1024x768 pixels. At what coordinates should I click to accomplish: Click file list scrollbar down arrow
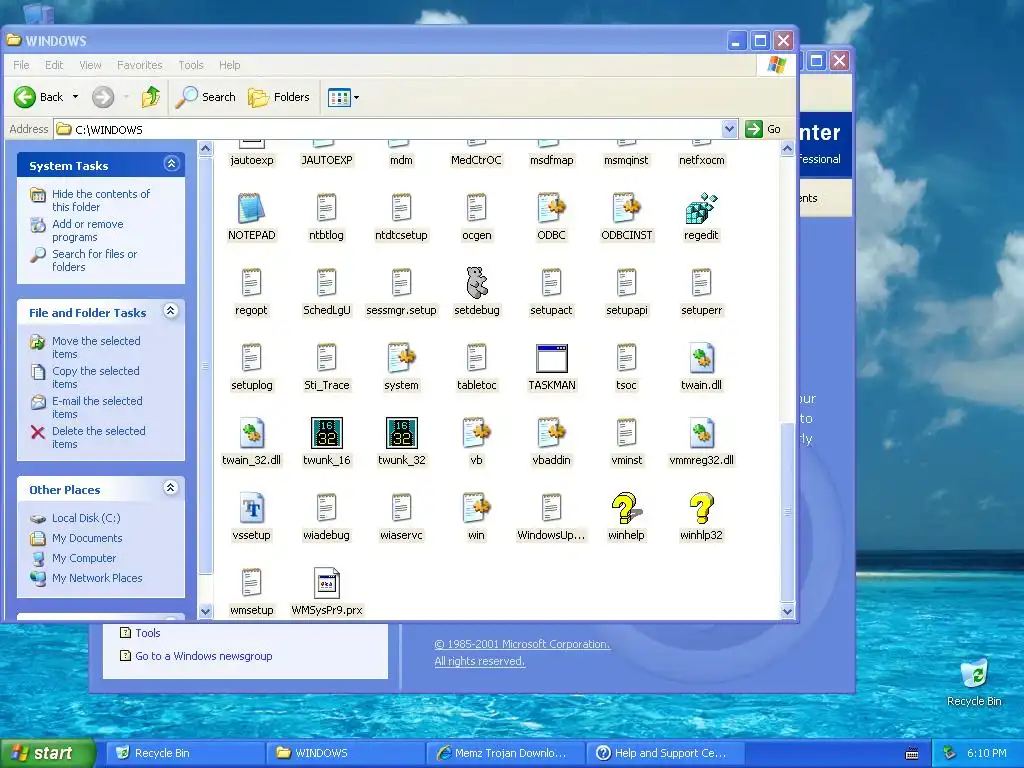pos(787,611)
